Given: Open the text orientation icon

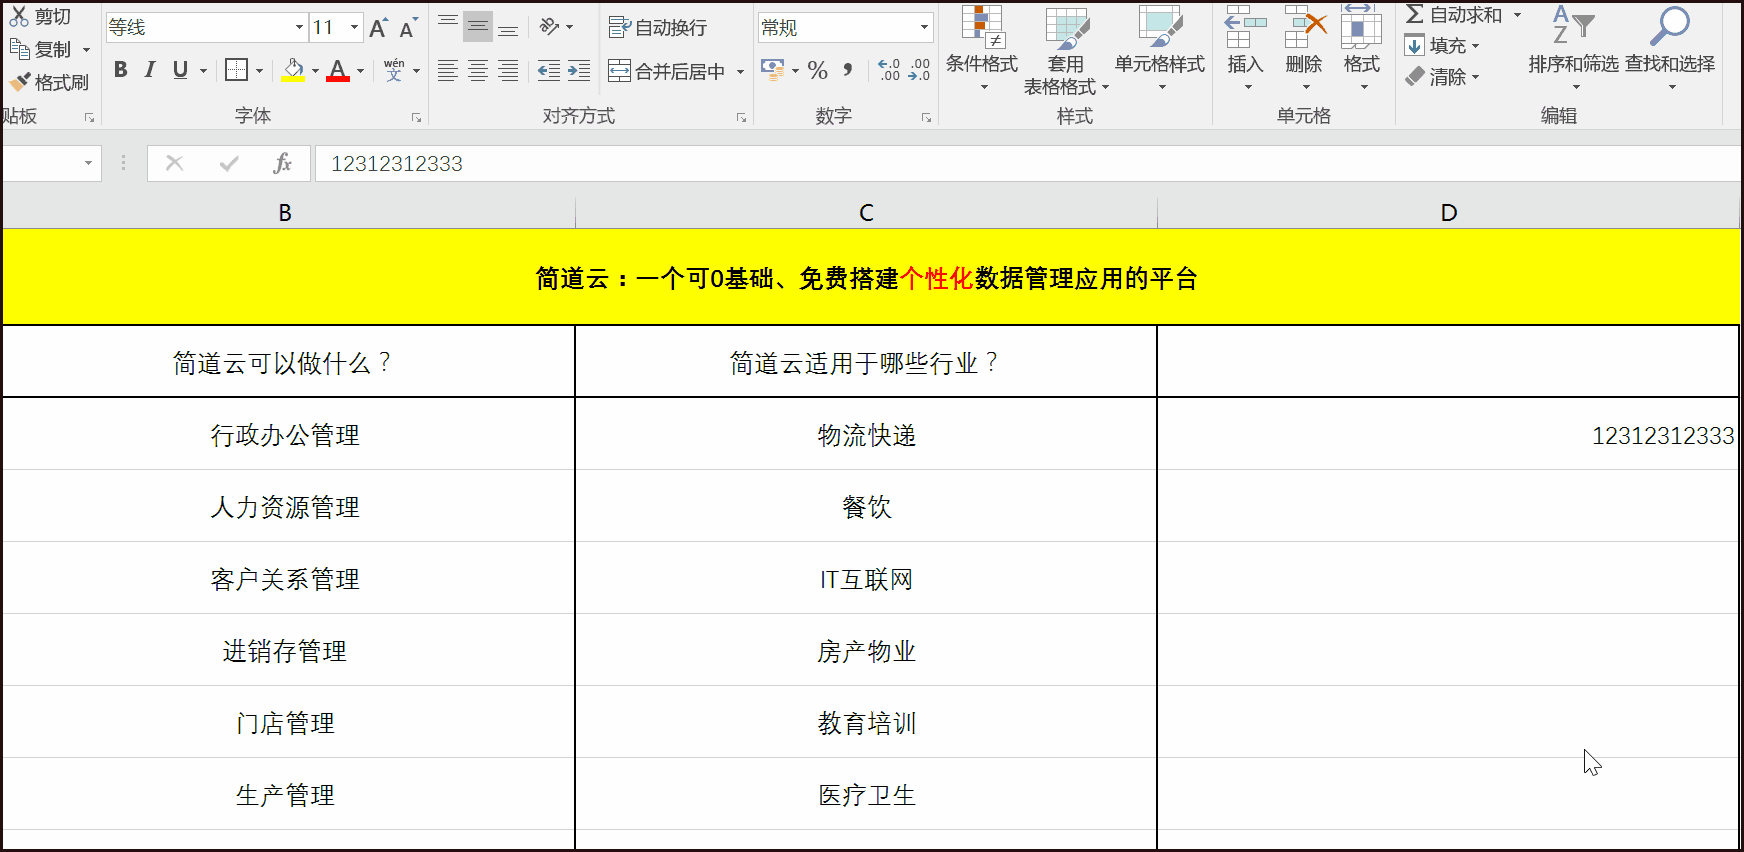Looking at the screenshot, I should (x=550, y=27).
